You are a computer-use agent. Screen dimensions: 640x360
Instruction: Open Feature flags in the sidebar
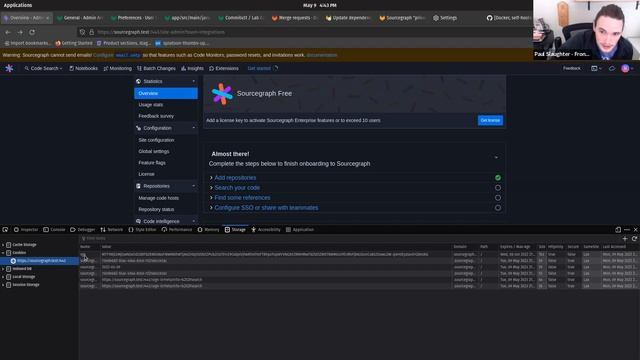152,163
